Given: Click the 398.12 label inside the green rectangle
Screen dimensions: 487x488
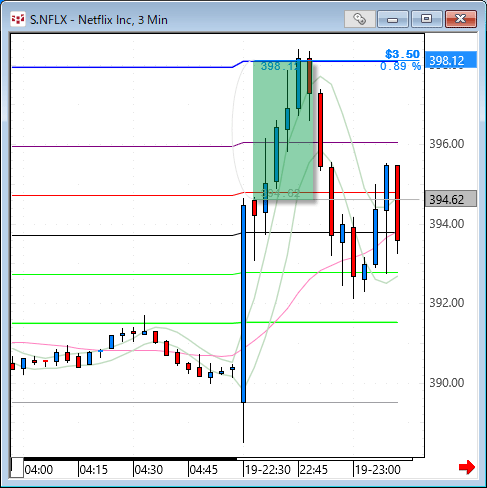Looking at the screenshot, I should [x=279, y=66].
